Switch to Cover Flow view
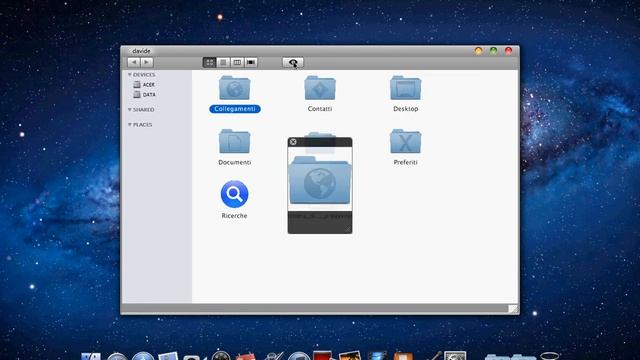The width and height of the screenshot is (640, 360). tap(251, 62)
